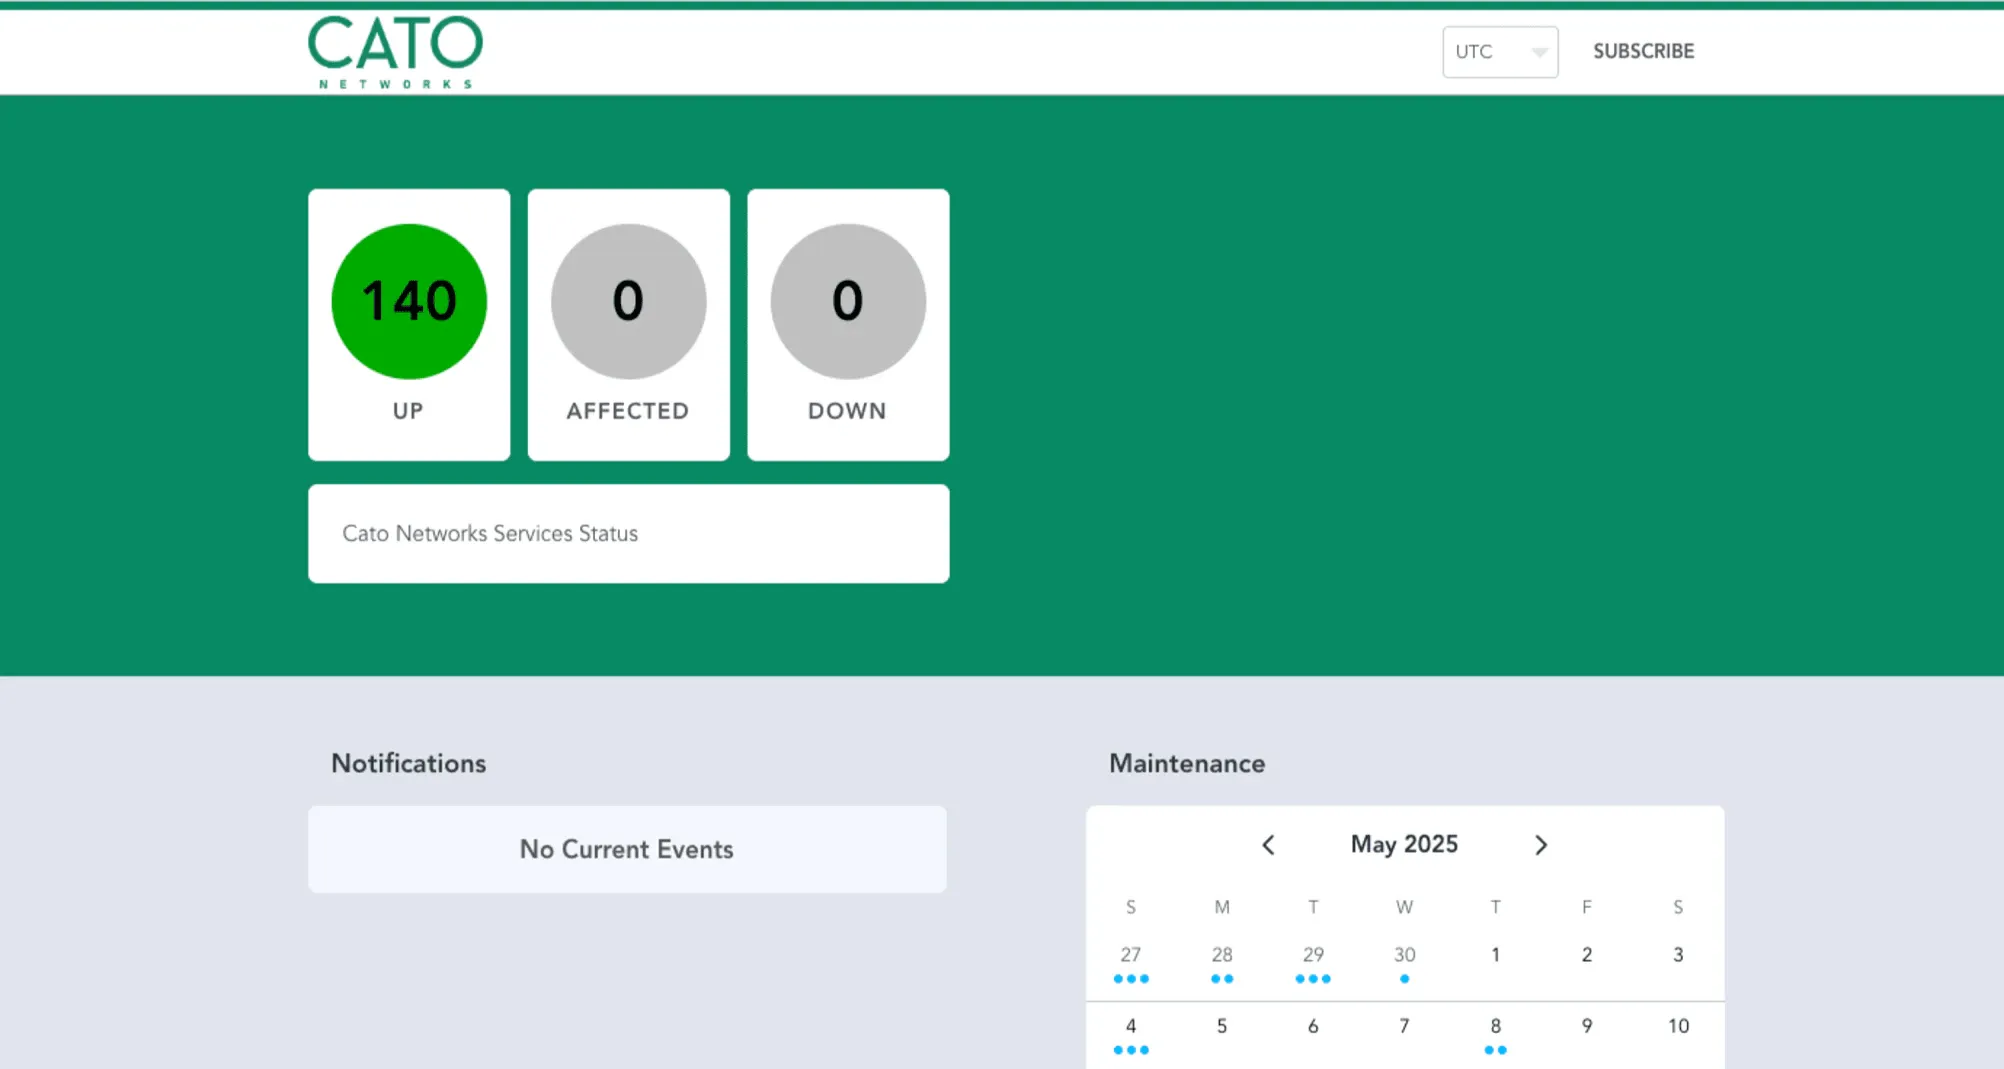Viewport: 2004px width, 1069px height.
Task: Select May 9 in calendar
Action: tap(1587, 1026)
